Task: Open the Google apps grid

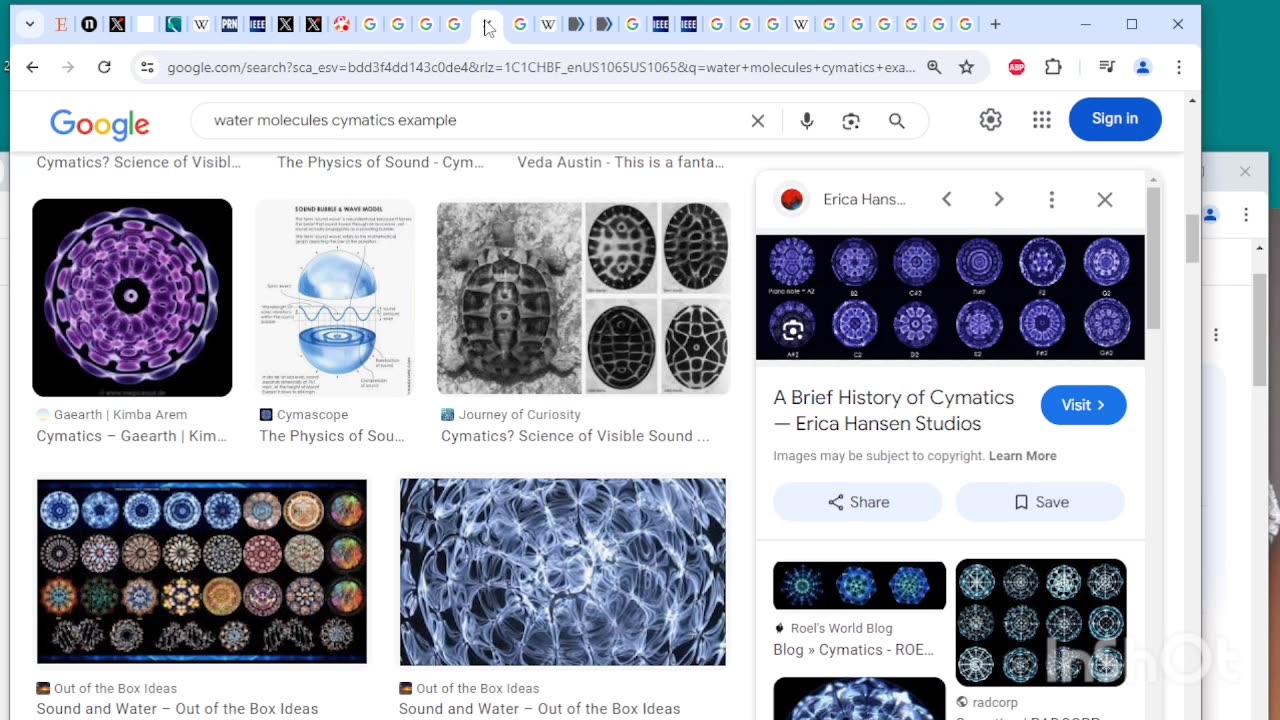Action: pyautogui.click(x=1042, y=120)
